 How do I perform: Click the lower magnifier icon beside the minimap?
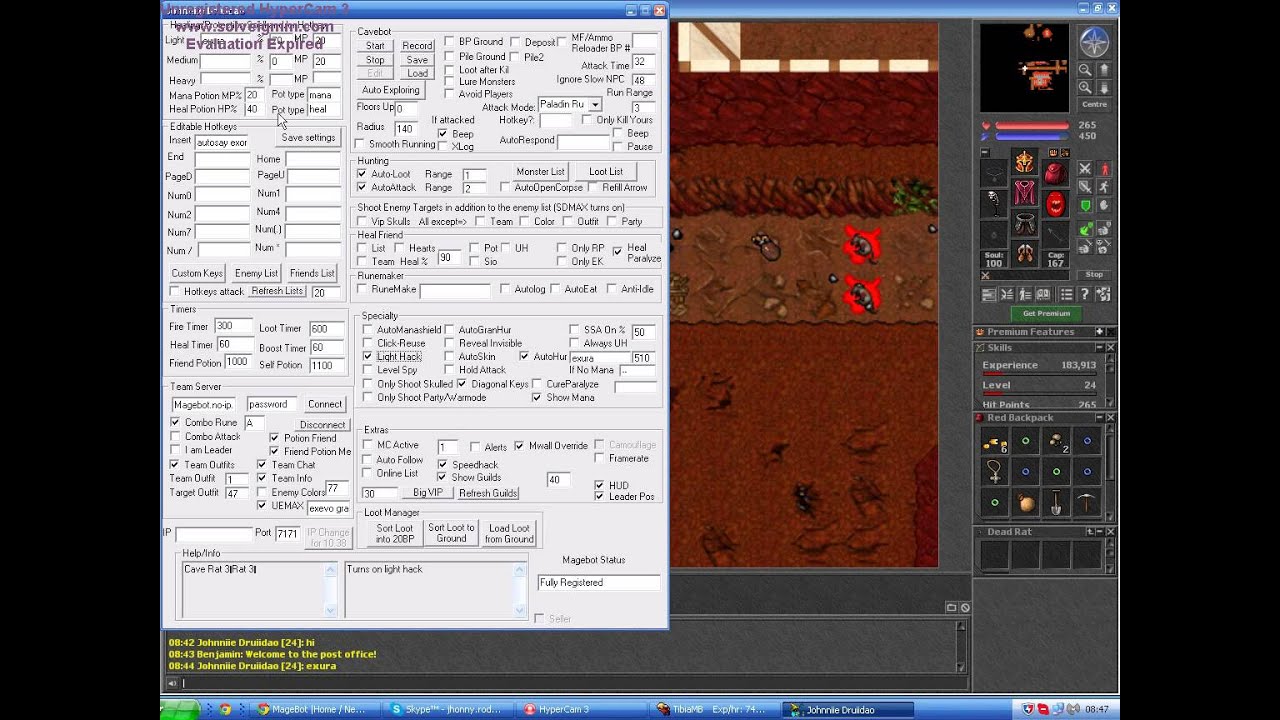click(x=1085, y=87)
